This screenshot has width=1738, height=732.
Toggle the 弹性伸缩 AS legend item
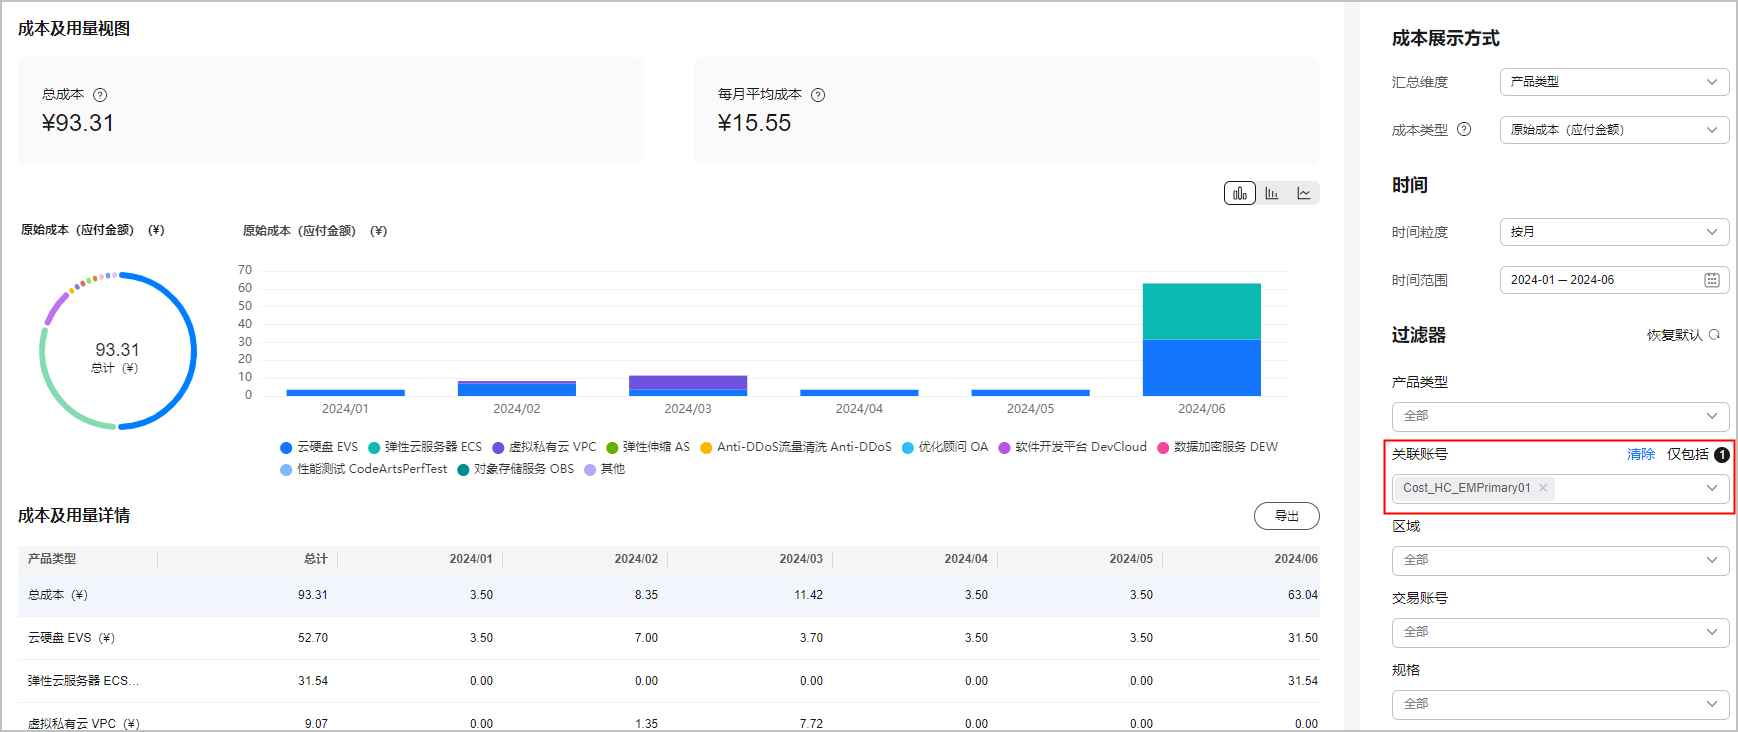[648, 447]
